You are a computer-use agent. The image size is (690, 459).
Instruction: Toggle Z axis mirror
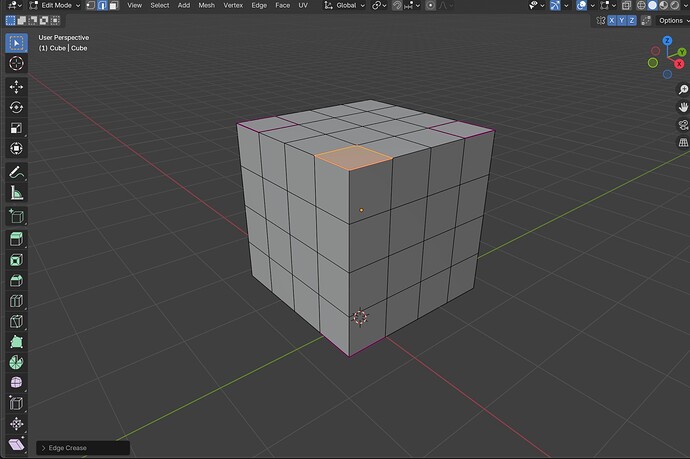click(x=632, y=21)
